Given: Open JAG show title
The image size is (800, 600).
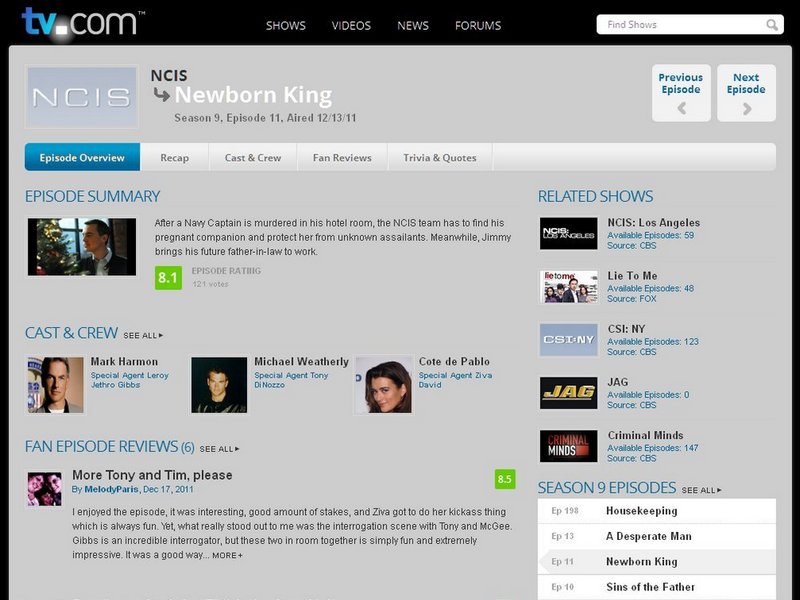Looking at the screenshot, I should pyautogui.click(x=617, y=382).
